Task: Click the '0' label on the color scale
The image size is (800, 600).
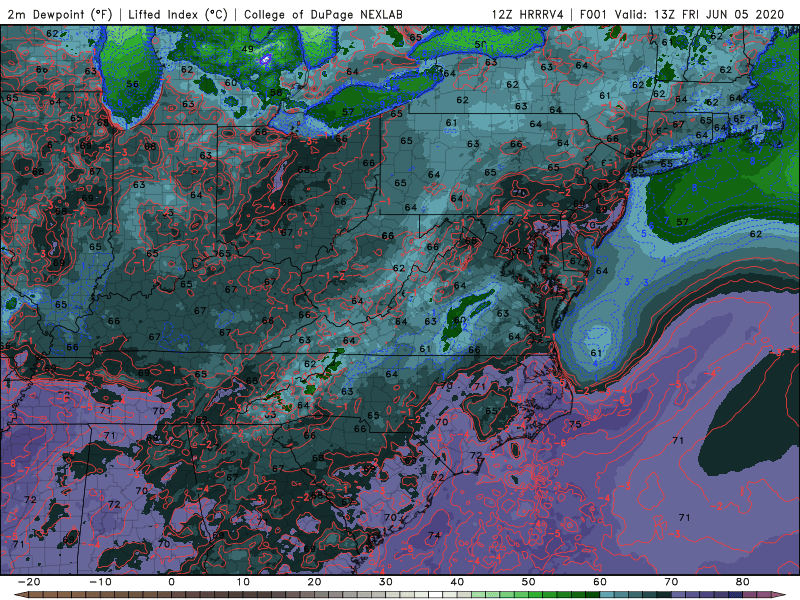Action: click(171, 582)
